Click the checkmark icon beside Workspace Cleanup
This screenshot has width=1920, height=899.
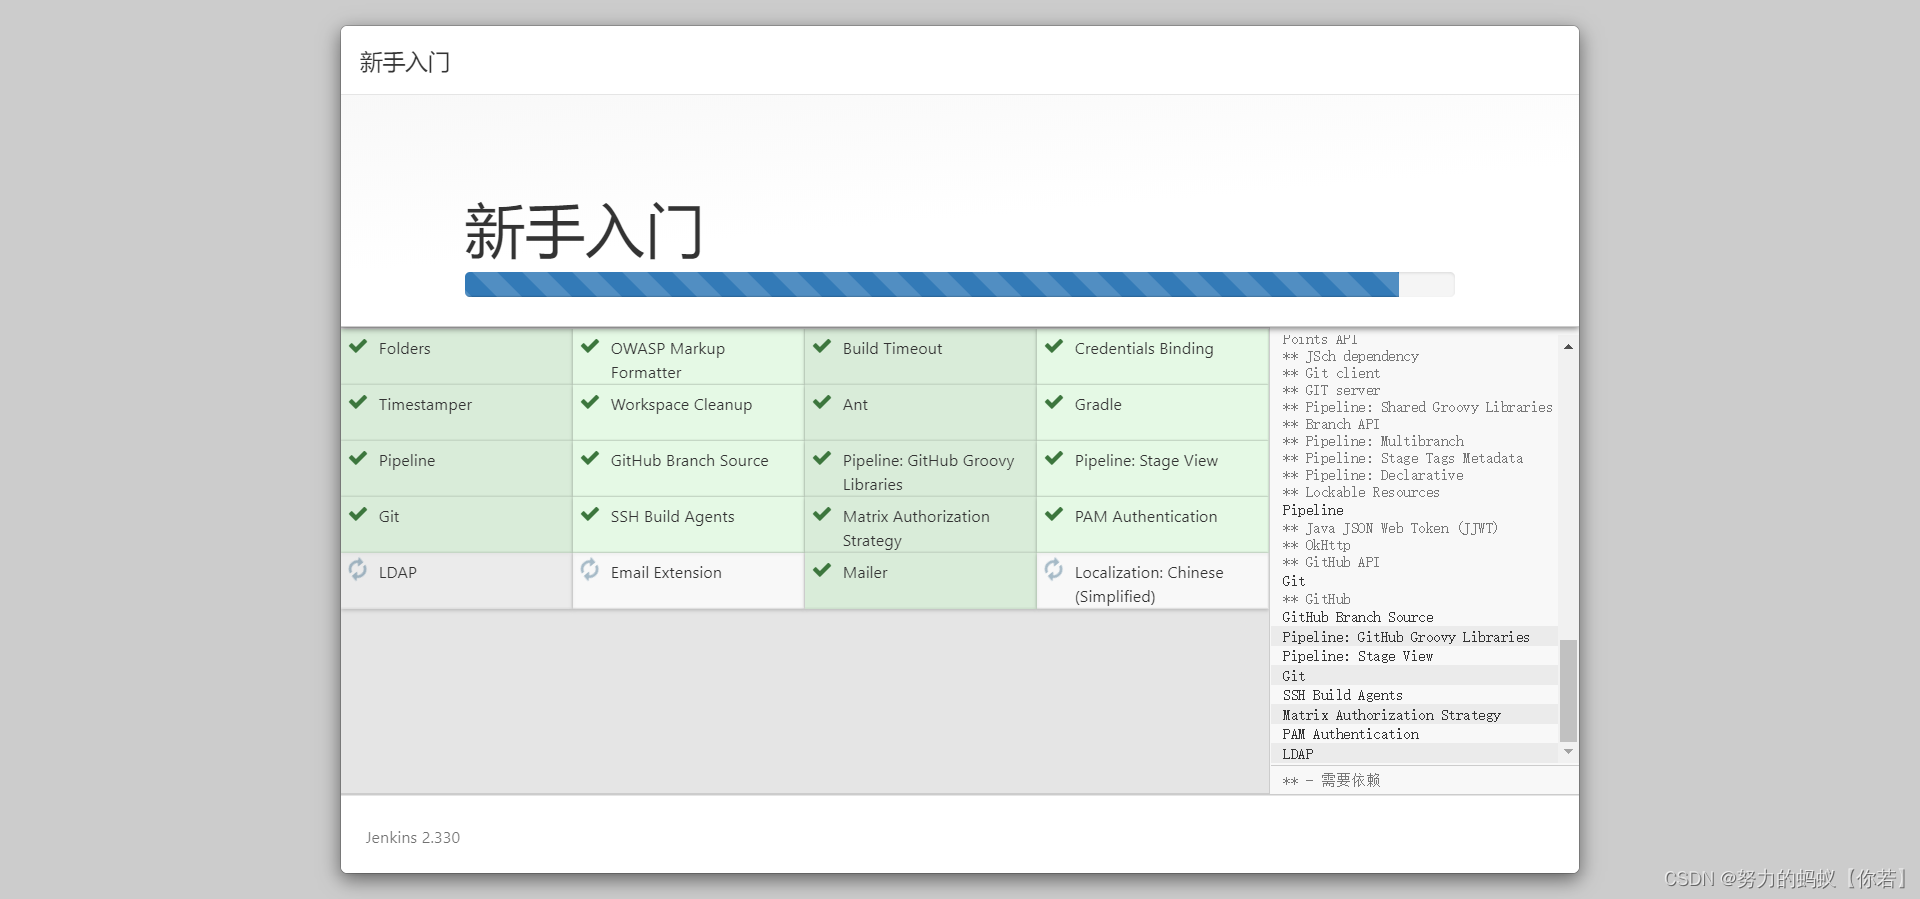point(590,402)
